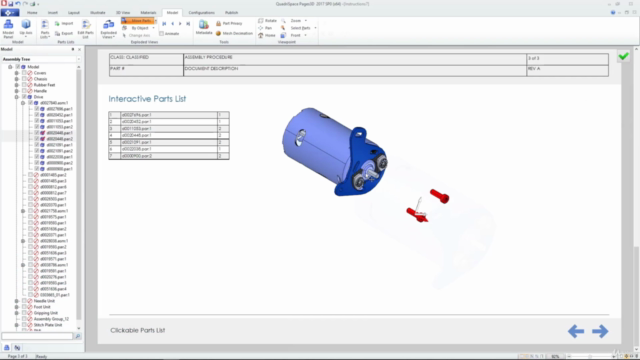Expand the Needle Unit node
The width and height of the screenshot is (640, 360).
click(17, 301)
